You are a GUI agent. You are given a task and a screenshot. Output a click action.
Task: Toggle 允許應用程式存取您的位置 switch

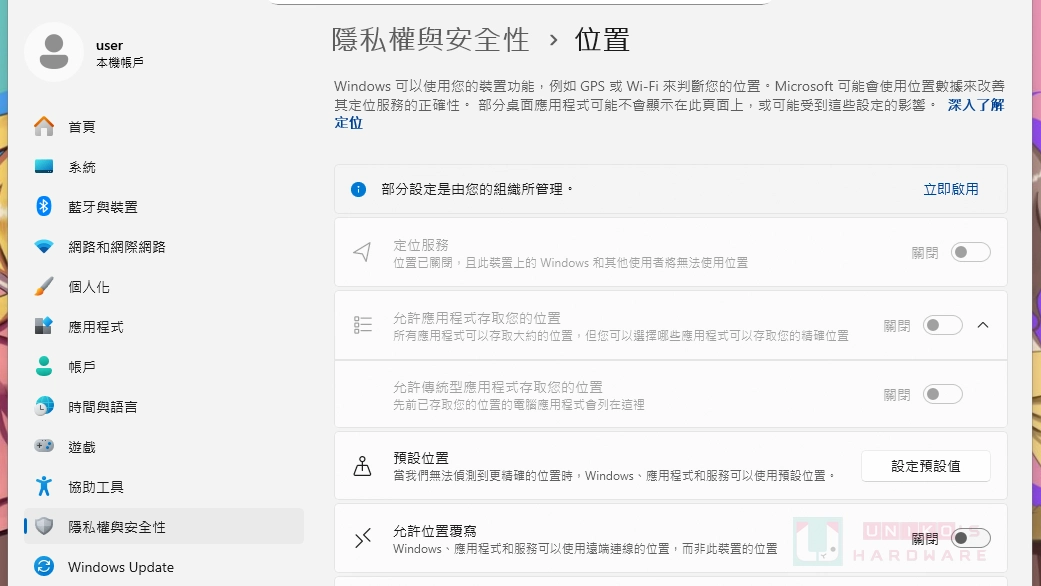[943, 325]
